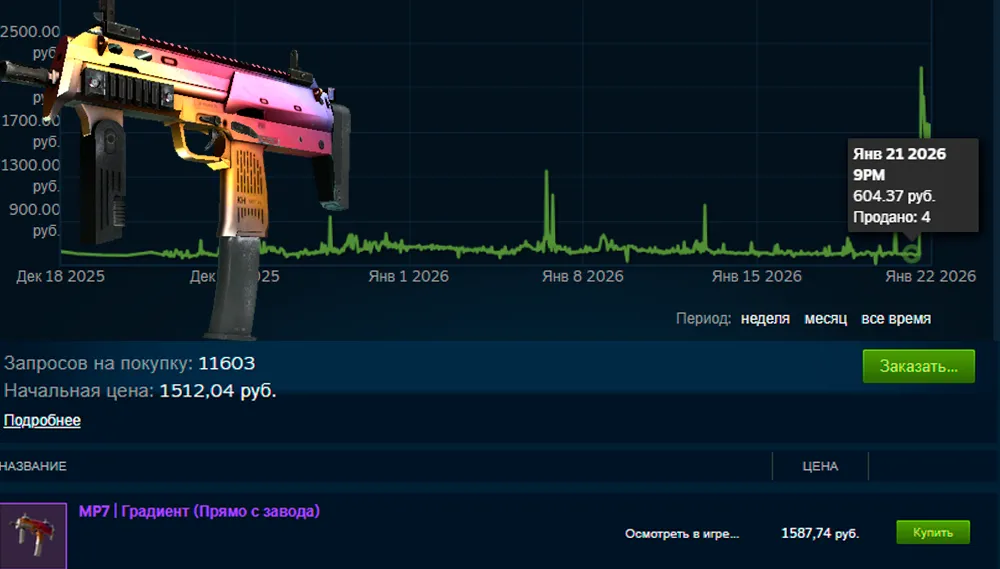Click the listing price 1587,74 руб.
Image resolution: width=1000 pixels, height=569 pixels.
click(820, 533)
